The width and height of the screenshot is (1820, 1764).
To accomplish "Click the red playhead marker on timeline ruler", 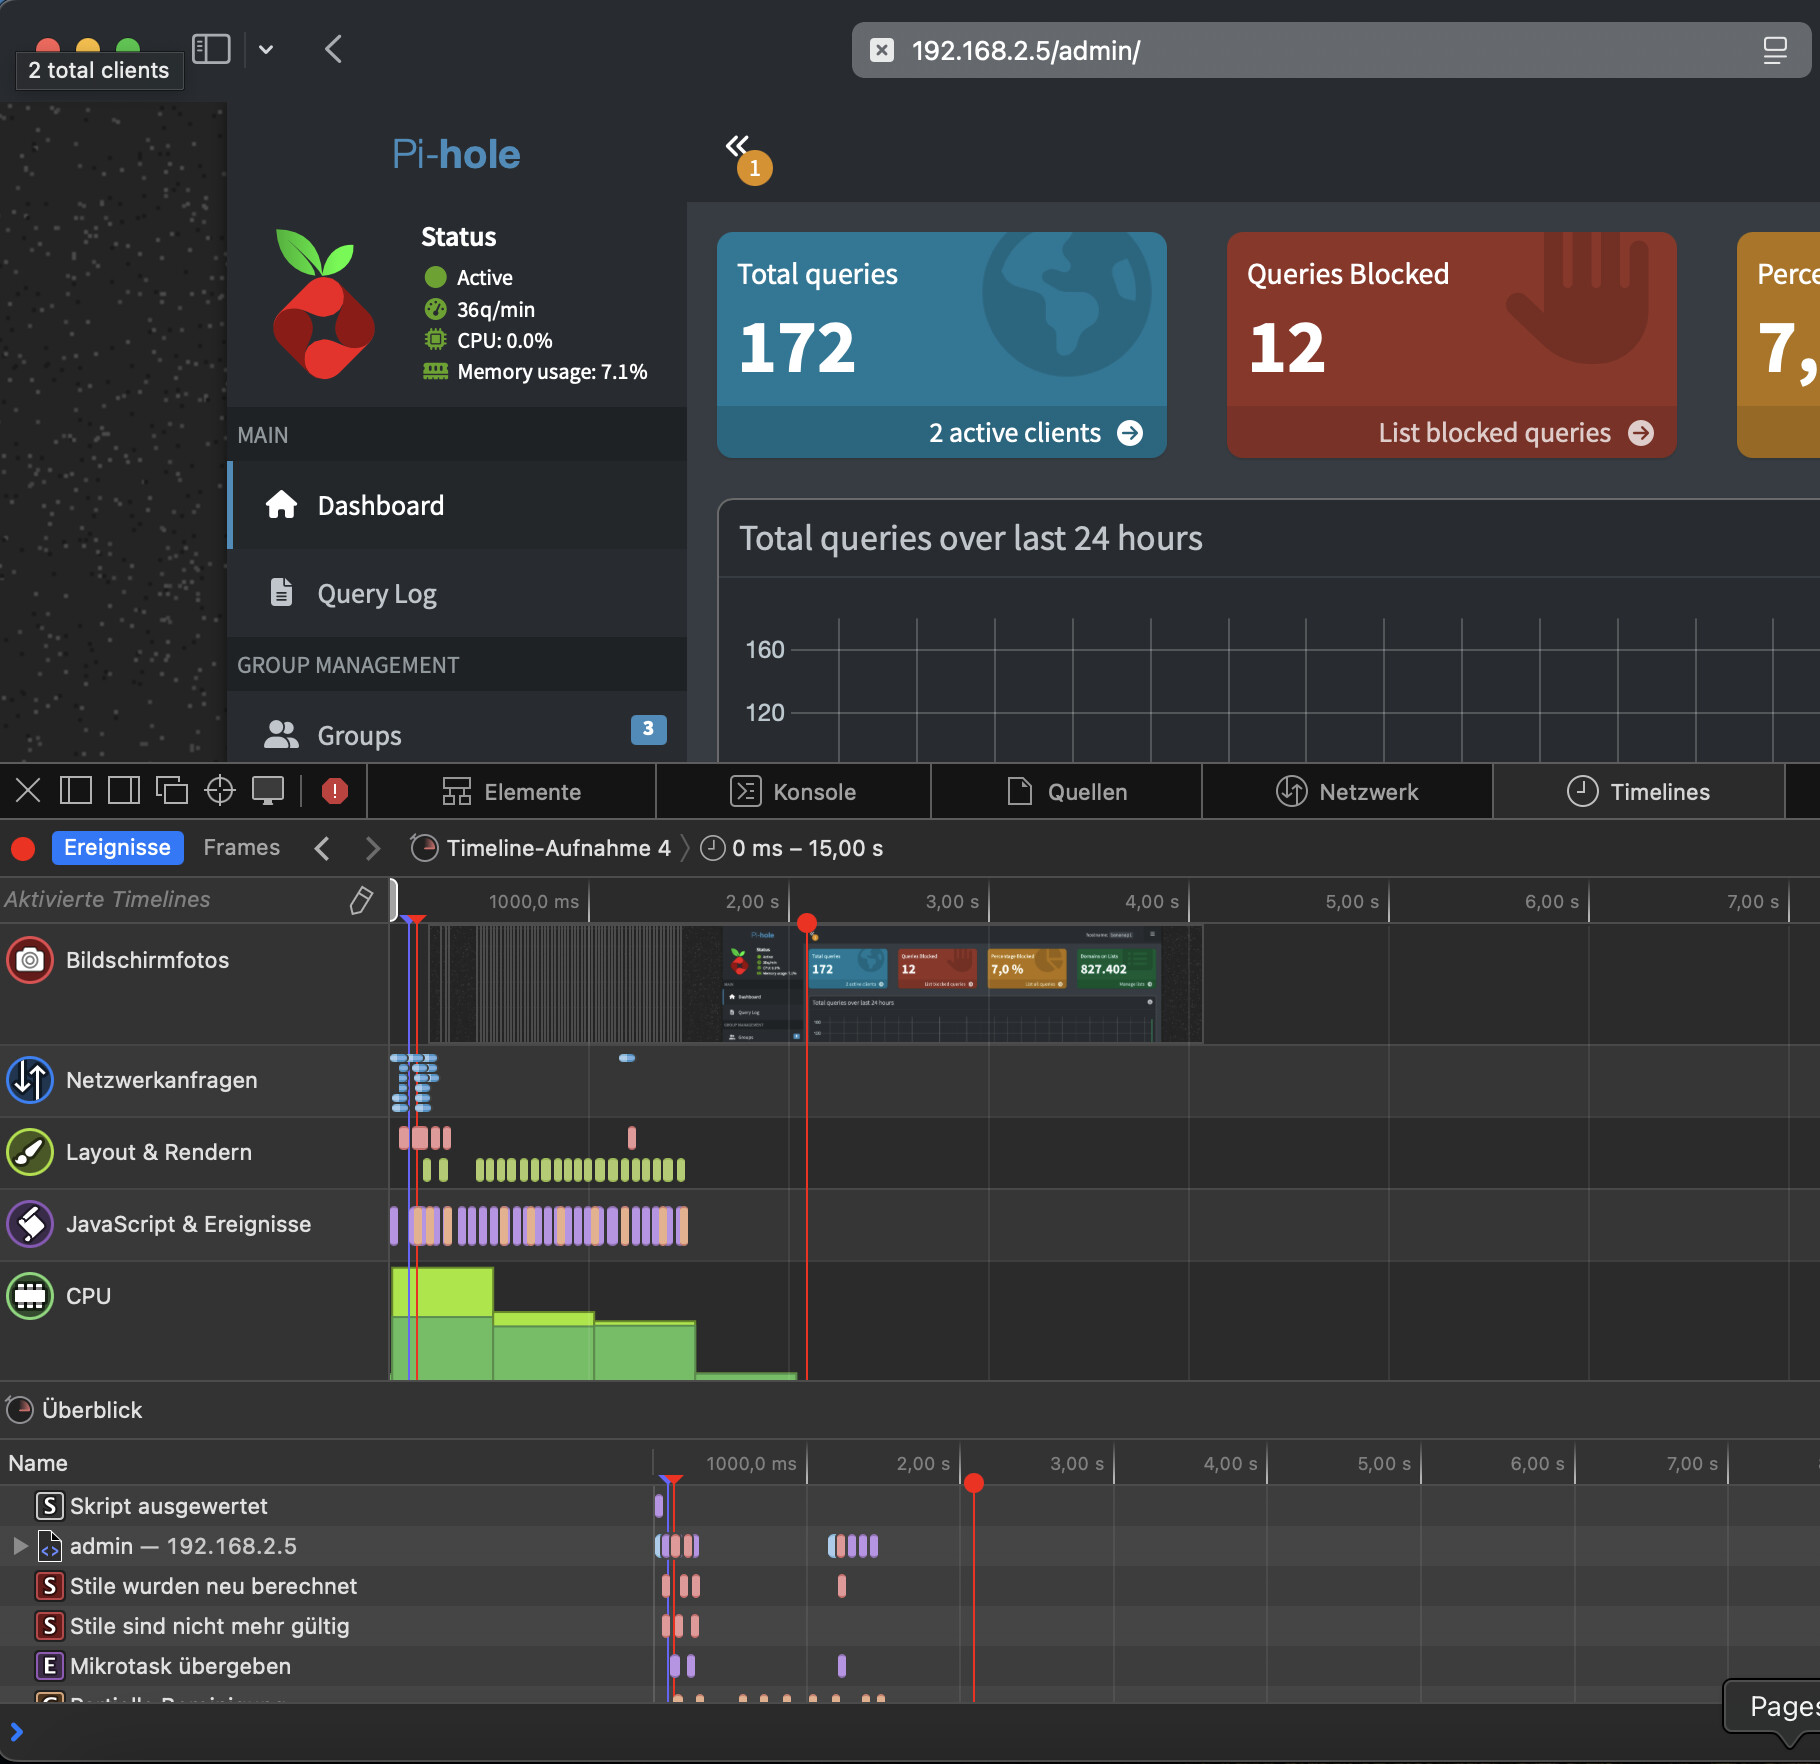I will [x=807, y=922].
